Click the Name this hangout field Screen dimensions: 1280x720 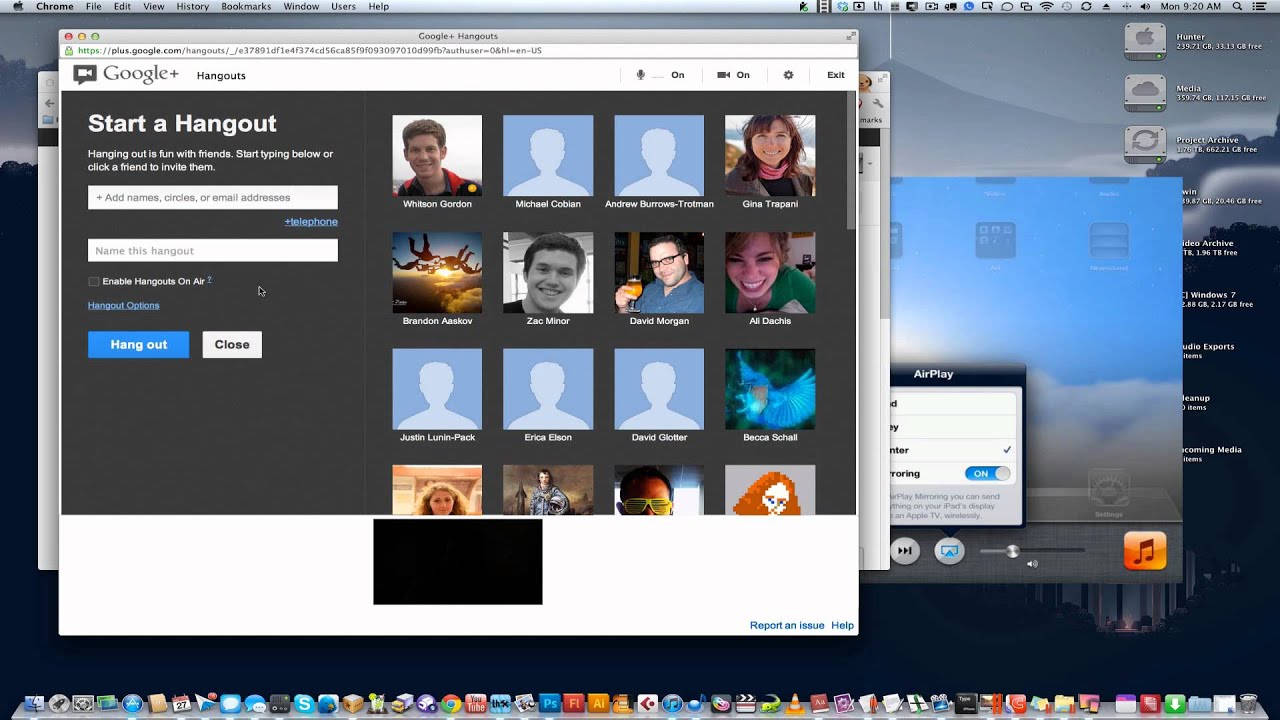click(x=213, y=250)
